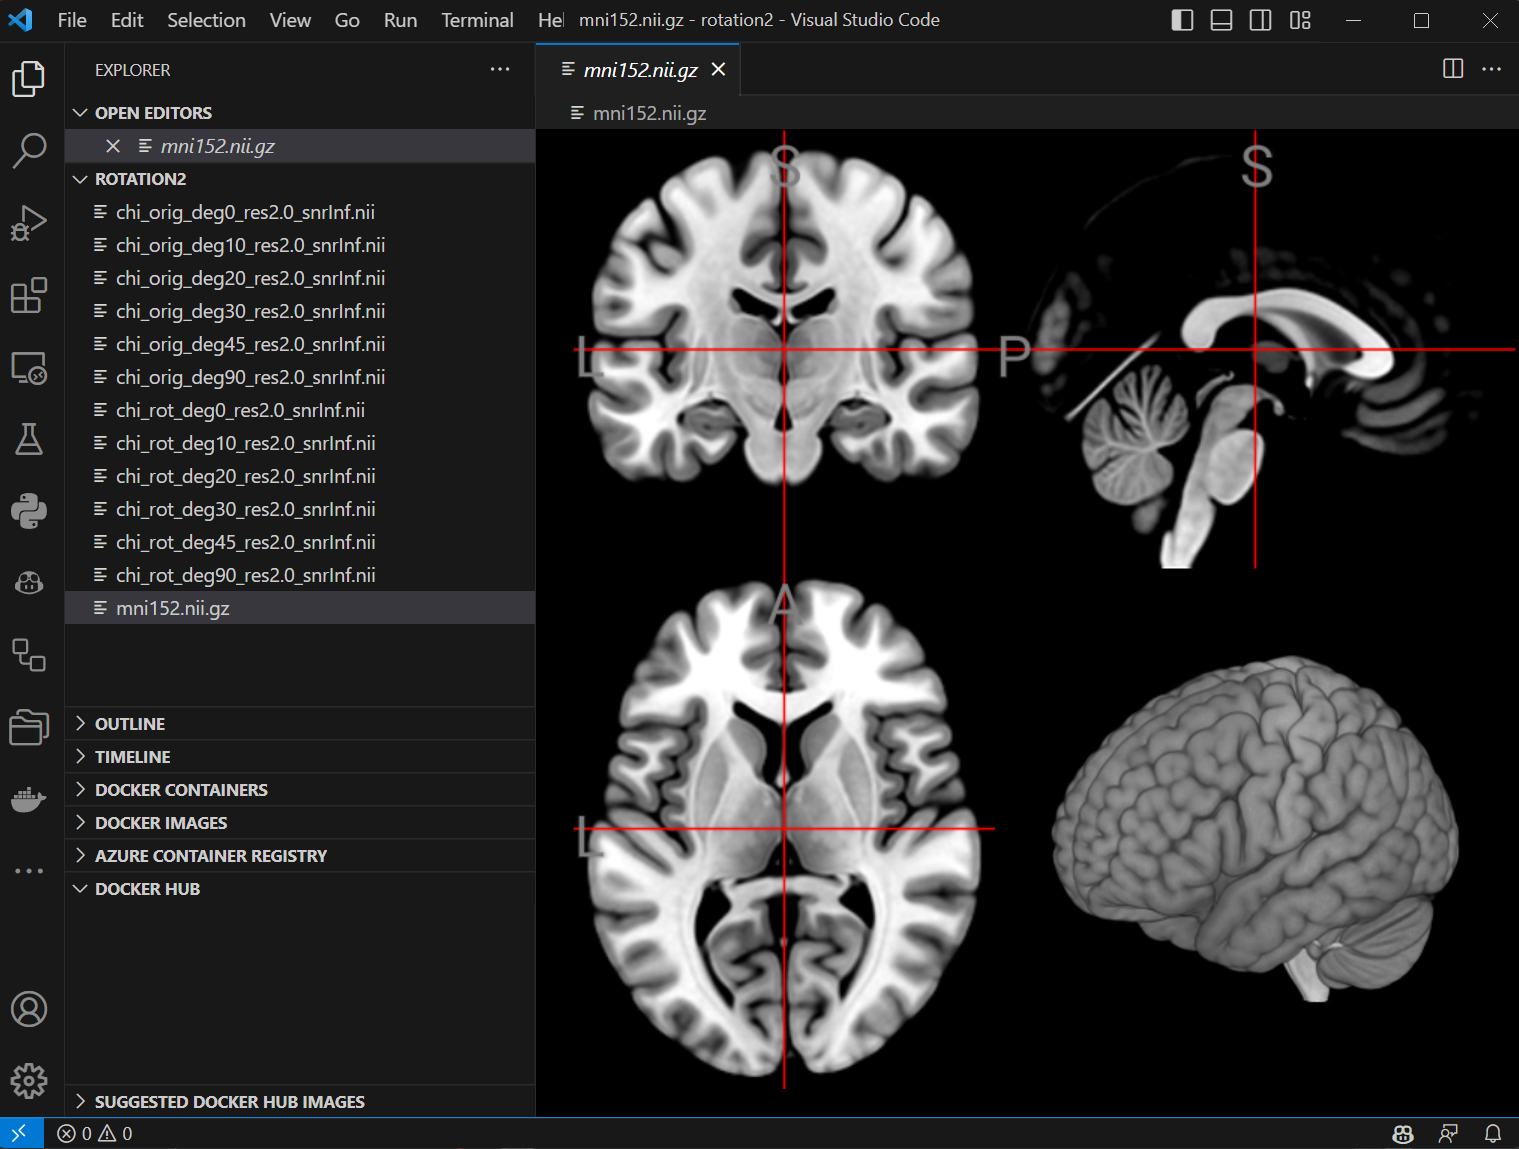
Task: Toggle primary side bar visibility
Action: [1182, 20]
